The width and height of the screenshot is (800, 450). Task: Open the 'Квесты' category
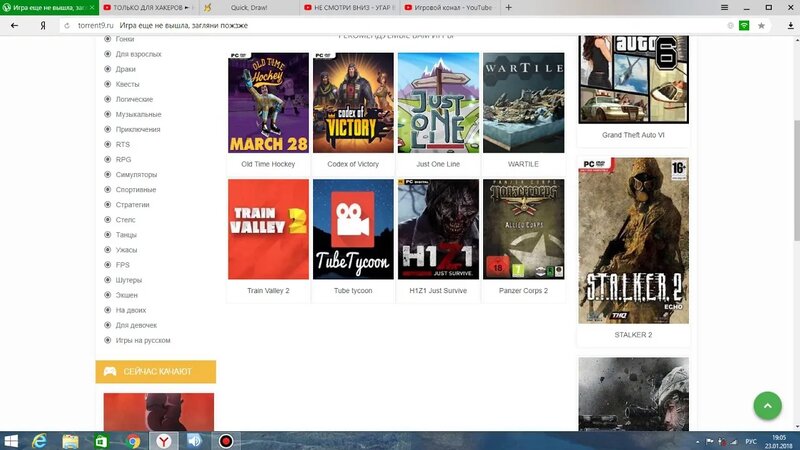point(128,84)
